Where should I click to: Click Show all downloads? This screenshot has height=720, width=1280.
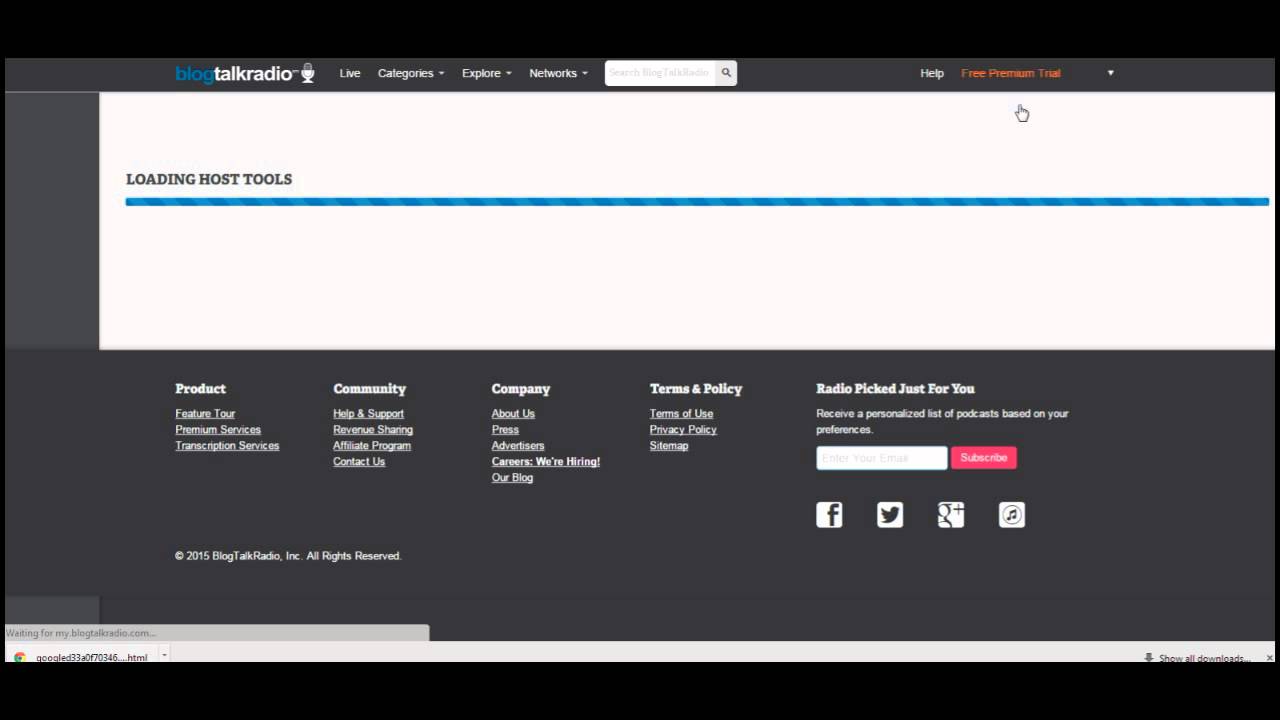point(1198,658)
